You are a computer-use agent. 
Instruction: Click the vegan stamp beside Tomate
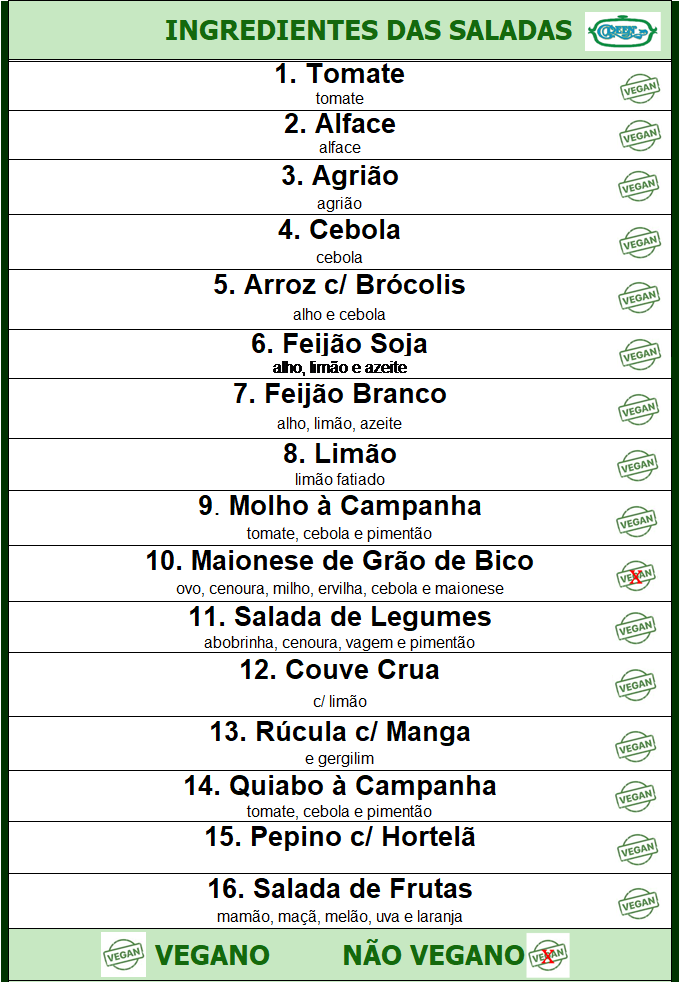[638, 89]
